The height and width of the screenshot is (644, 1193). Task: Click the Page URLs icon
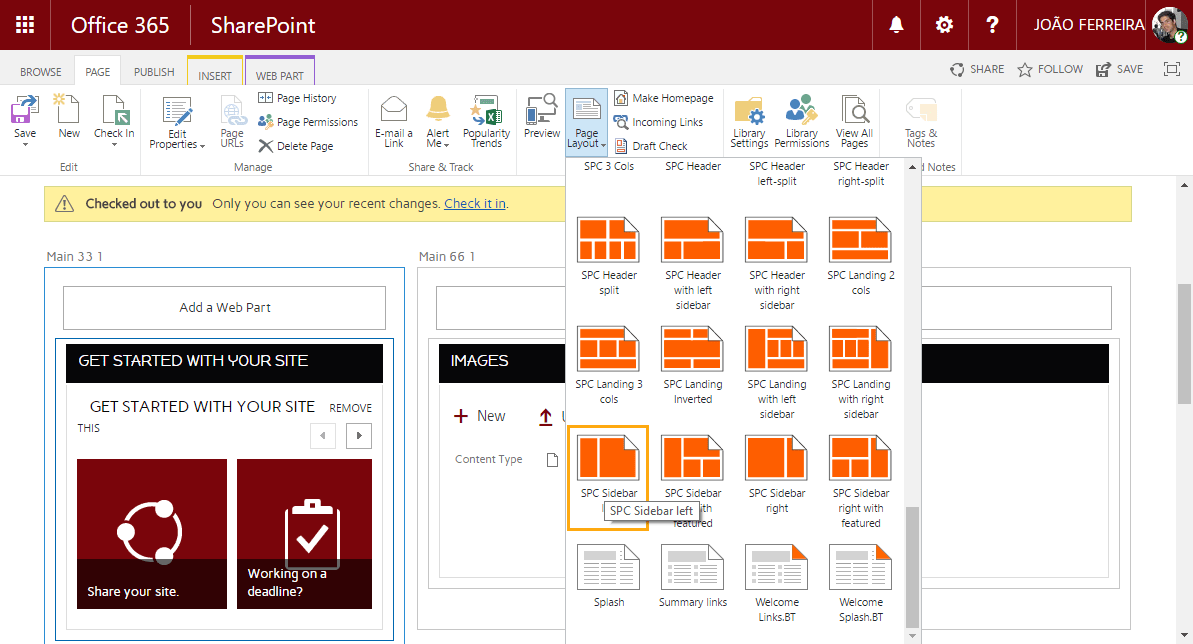click(232, 120)
